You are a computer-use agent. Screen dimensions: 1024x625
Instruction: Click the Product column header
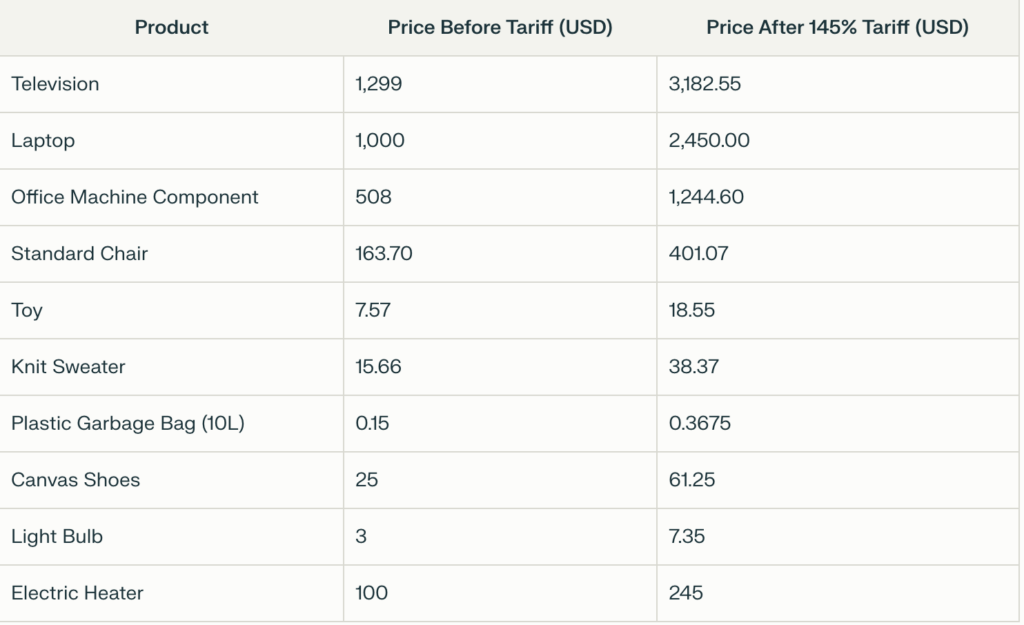click(171, 28)
